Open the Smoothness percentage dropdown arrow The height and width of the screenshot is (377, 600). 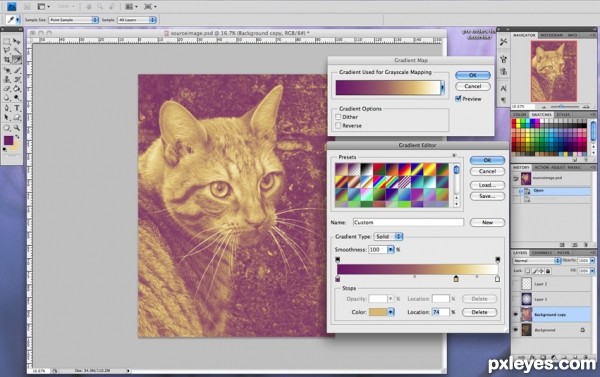390,250
